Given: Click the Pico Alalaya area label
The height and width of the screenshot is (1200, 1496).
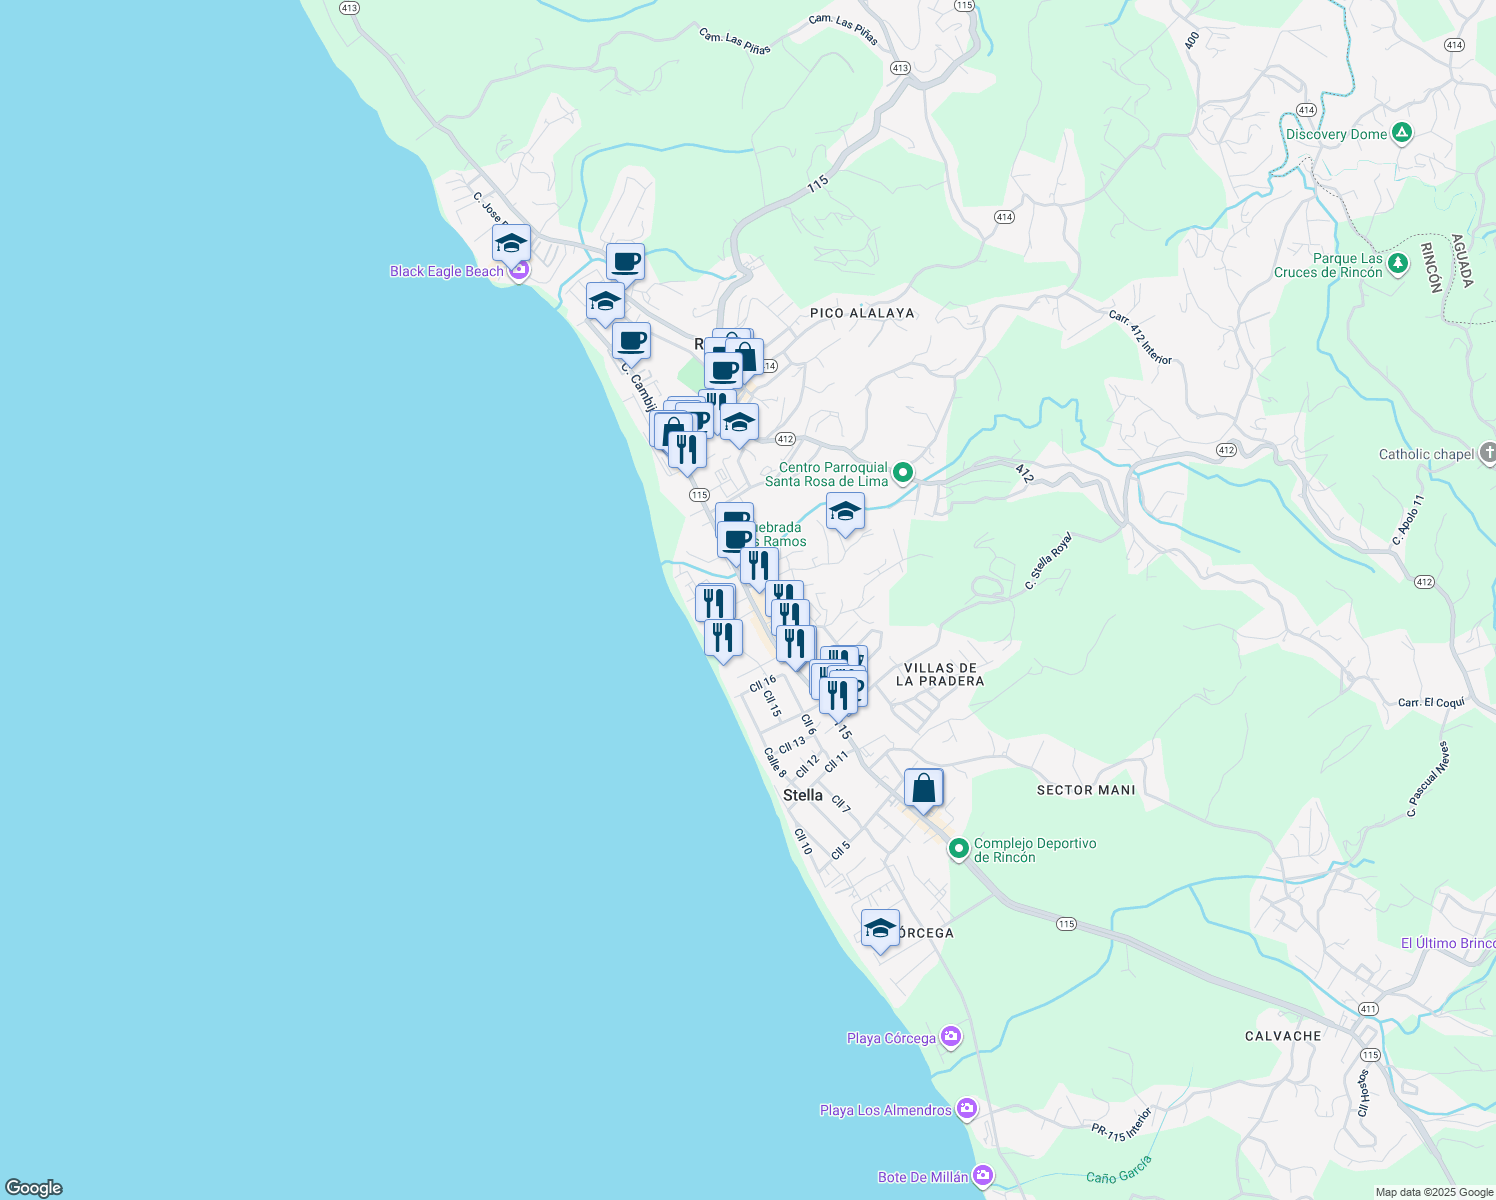Looking at the screenshot, I should 861,313.
